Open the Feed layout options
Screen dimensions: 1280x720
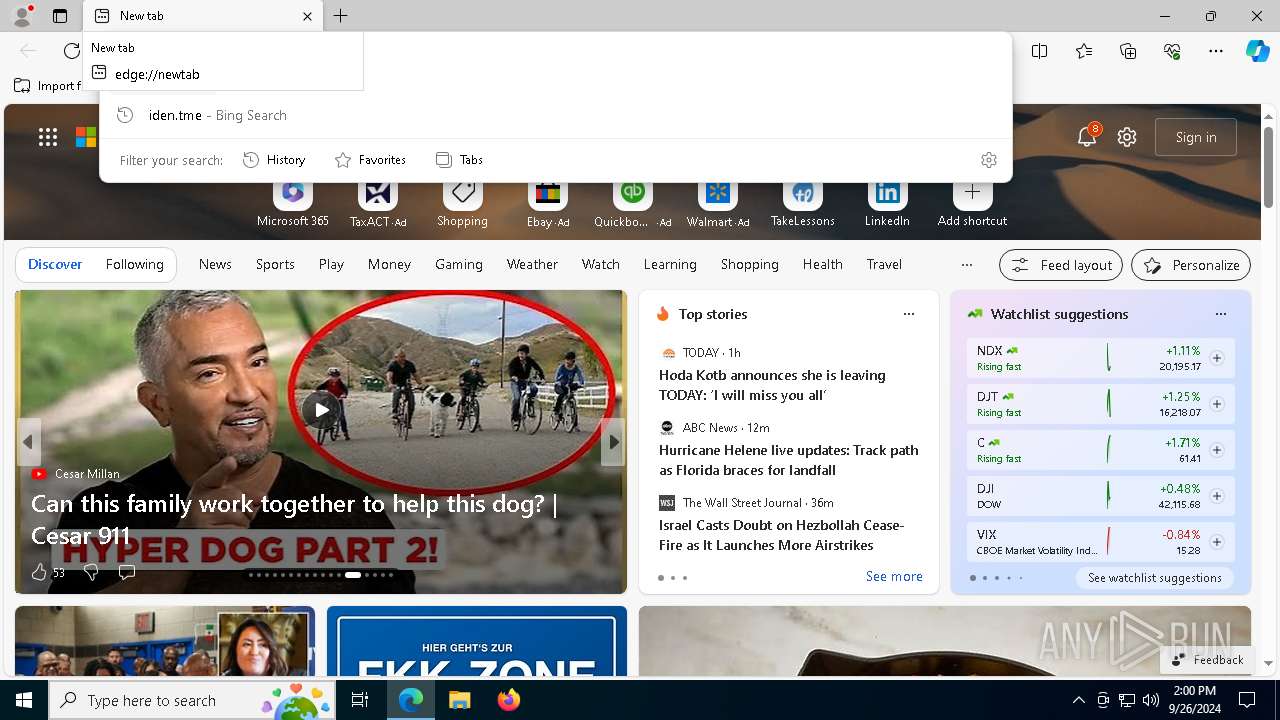click(1061, 265)
